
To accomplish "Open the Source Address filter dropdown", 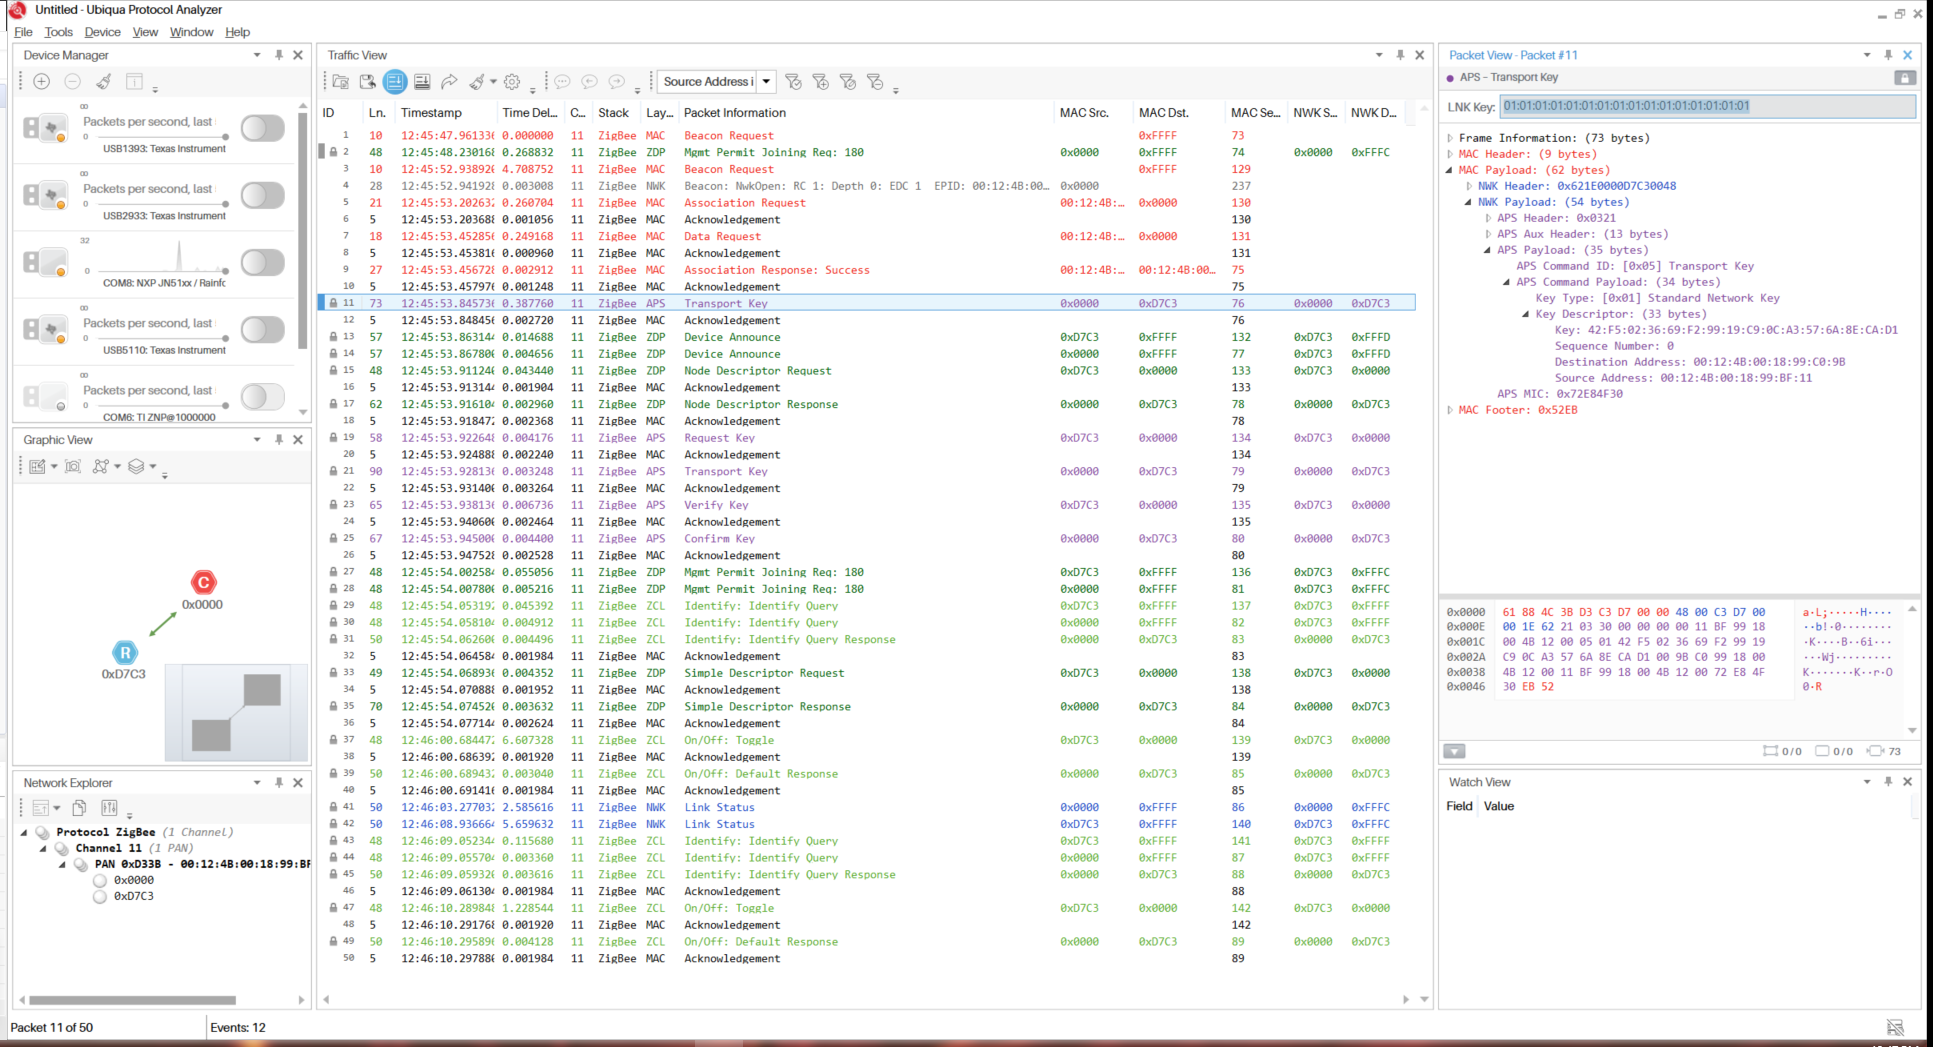I will 767,82.
